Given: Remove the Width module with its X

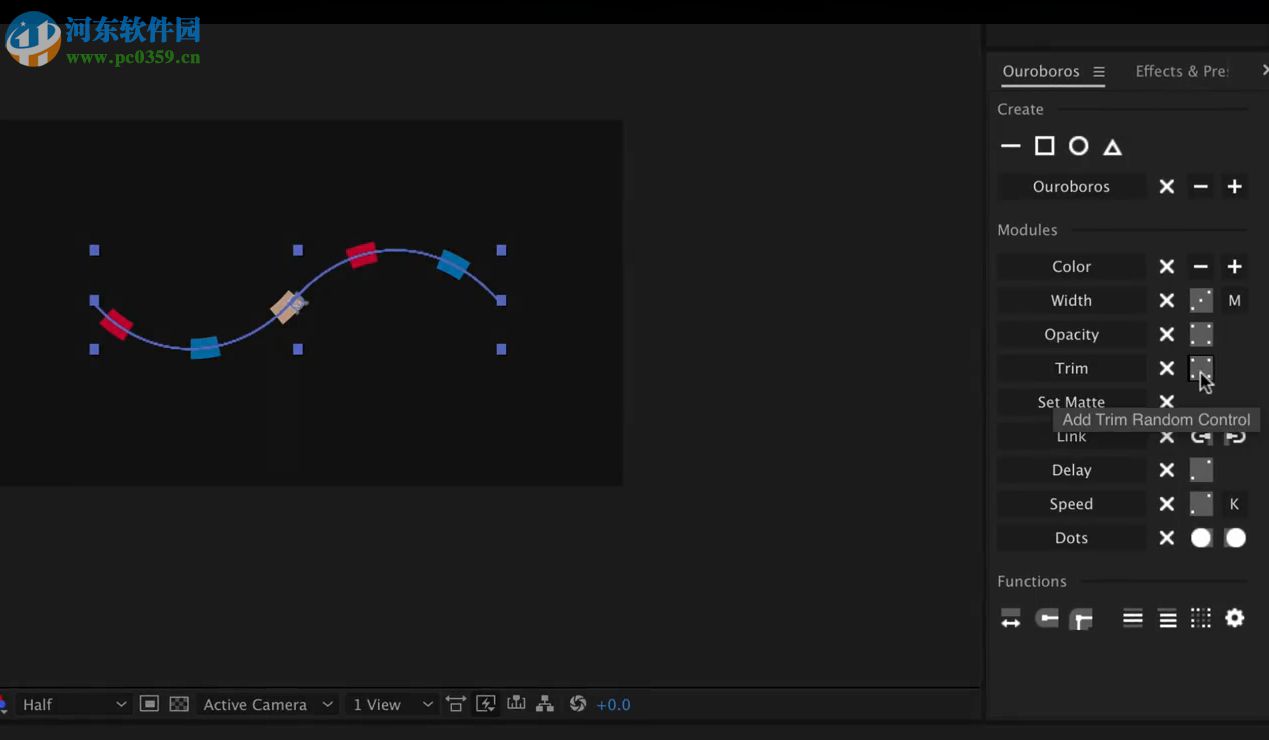Looking at the screenshot, I should (x=1166, y=300).
